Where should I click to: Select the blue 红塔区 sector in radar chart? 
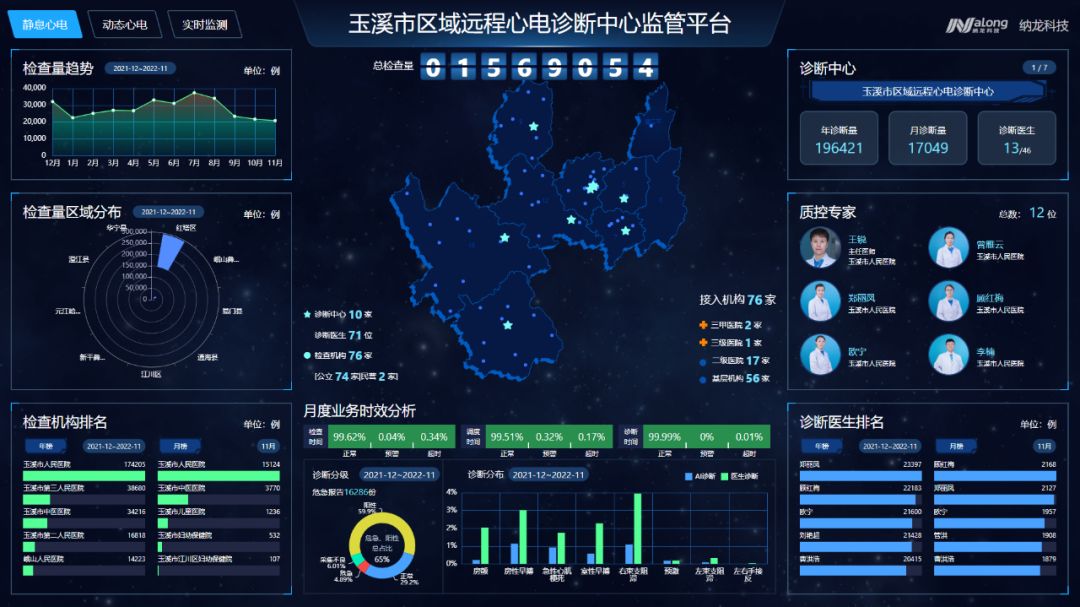click(171, 251)
